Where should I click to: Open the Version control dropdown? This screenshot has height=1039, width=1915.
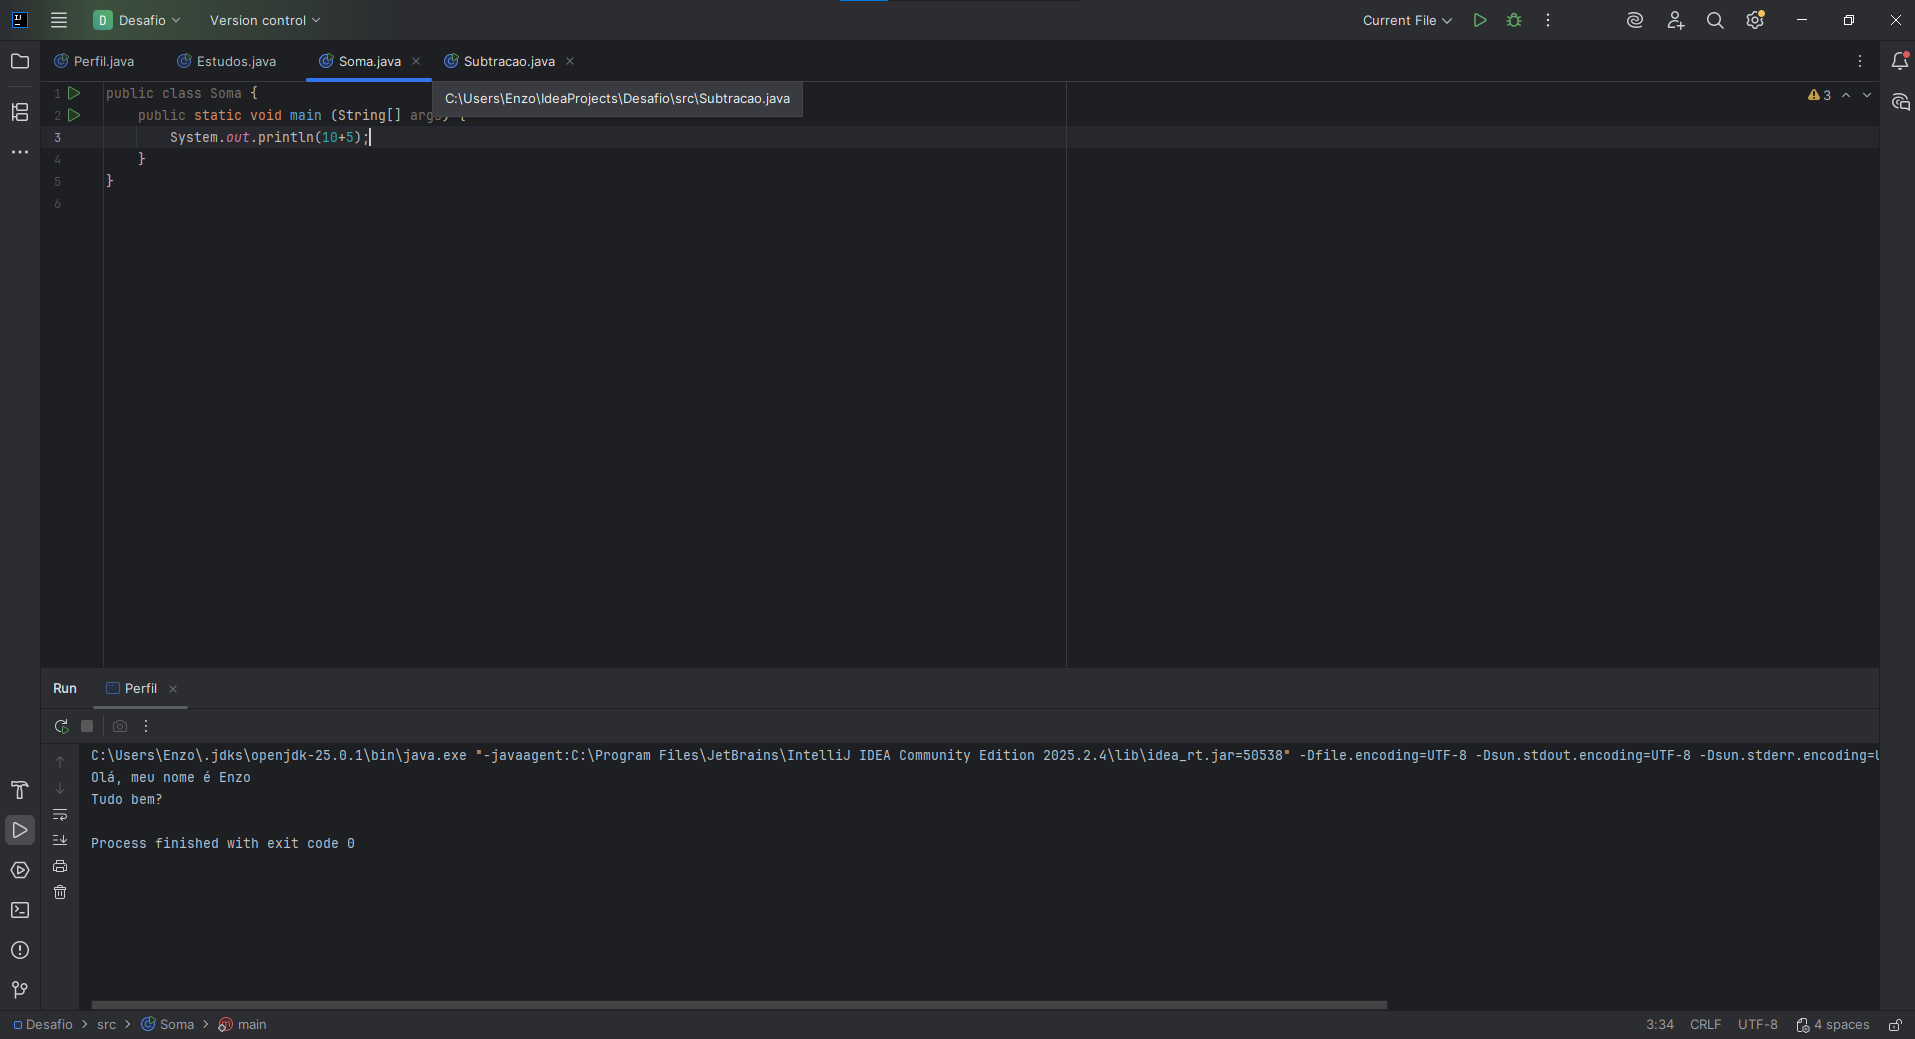pos(265,20)
